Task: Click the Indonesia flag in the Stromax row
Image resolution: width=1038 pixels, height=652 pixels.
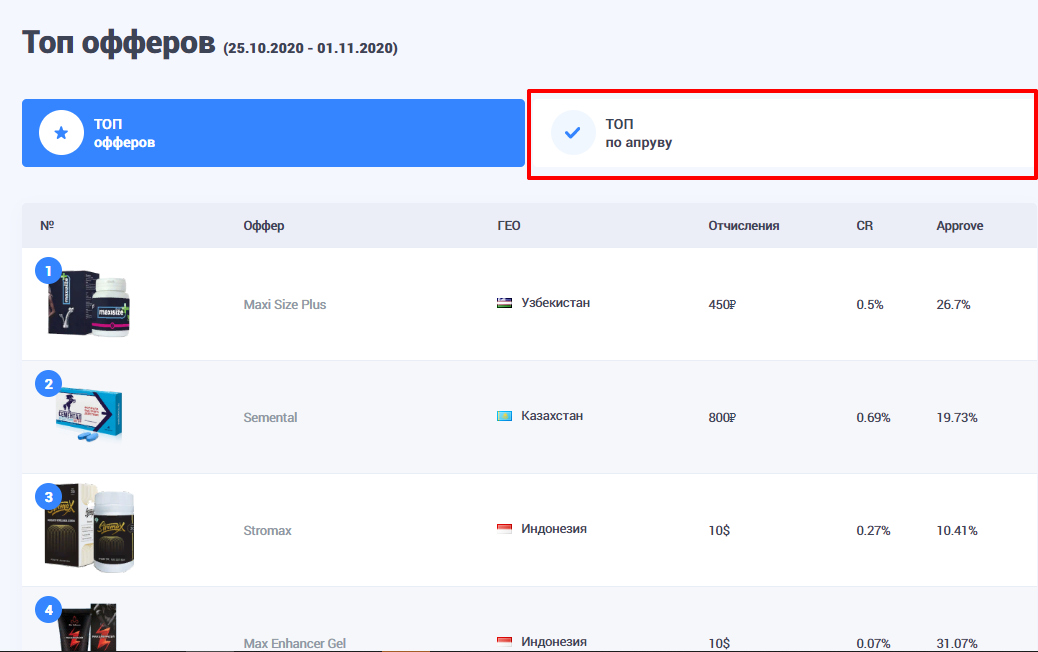Action: (x=504, y=529)
